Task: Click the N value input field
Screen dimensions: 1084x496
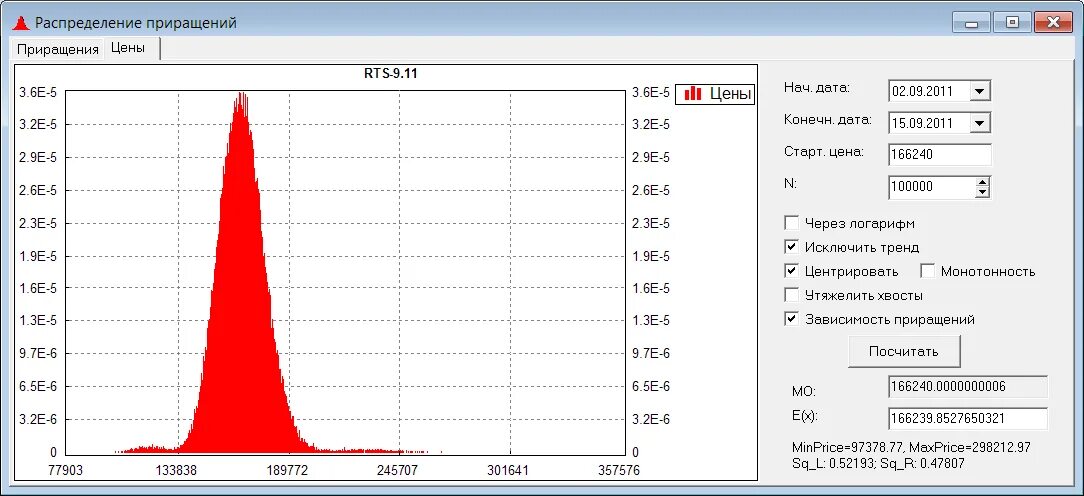Action: (x=931, y=187)
